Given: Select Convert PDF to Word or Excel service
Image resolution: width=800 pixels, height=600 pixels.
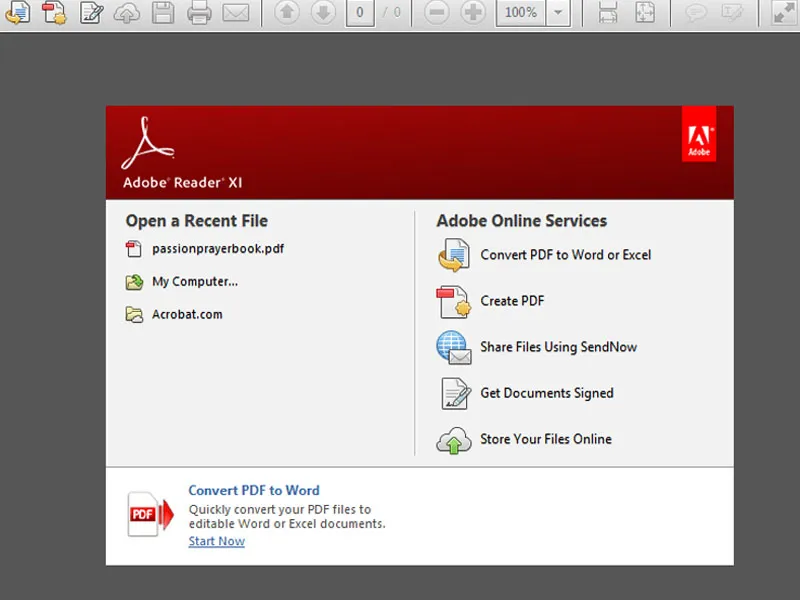Looking at the screenshot, I should 565,255.
